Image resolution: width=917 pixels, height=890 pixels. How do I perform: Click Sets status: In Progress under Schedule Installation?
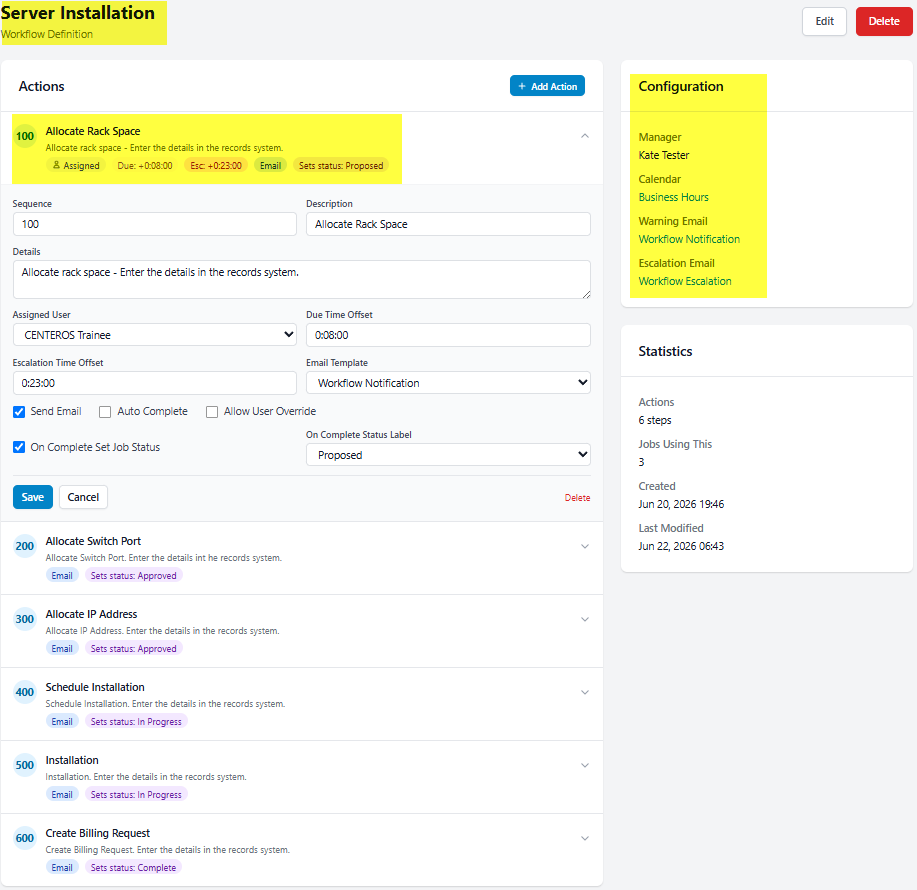pos(136,722)
